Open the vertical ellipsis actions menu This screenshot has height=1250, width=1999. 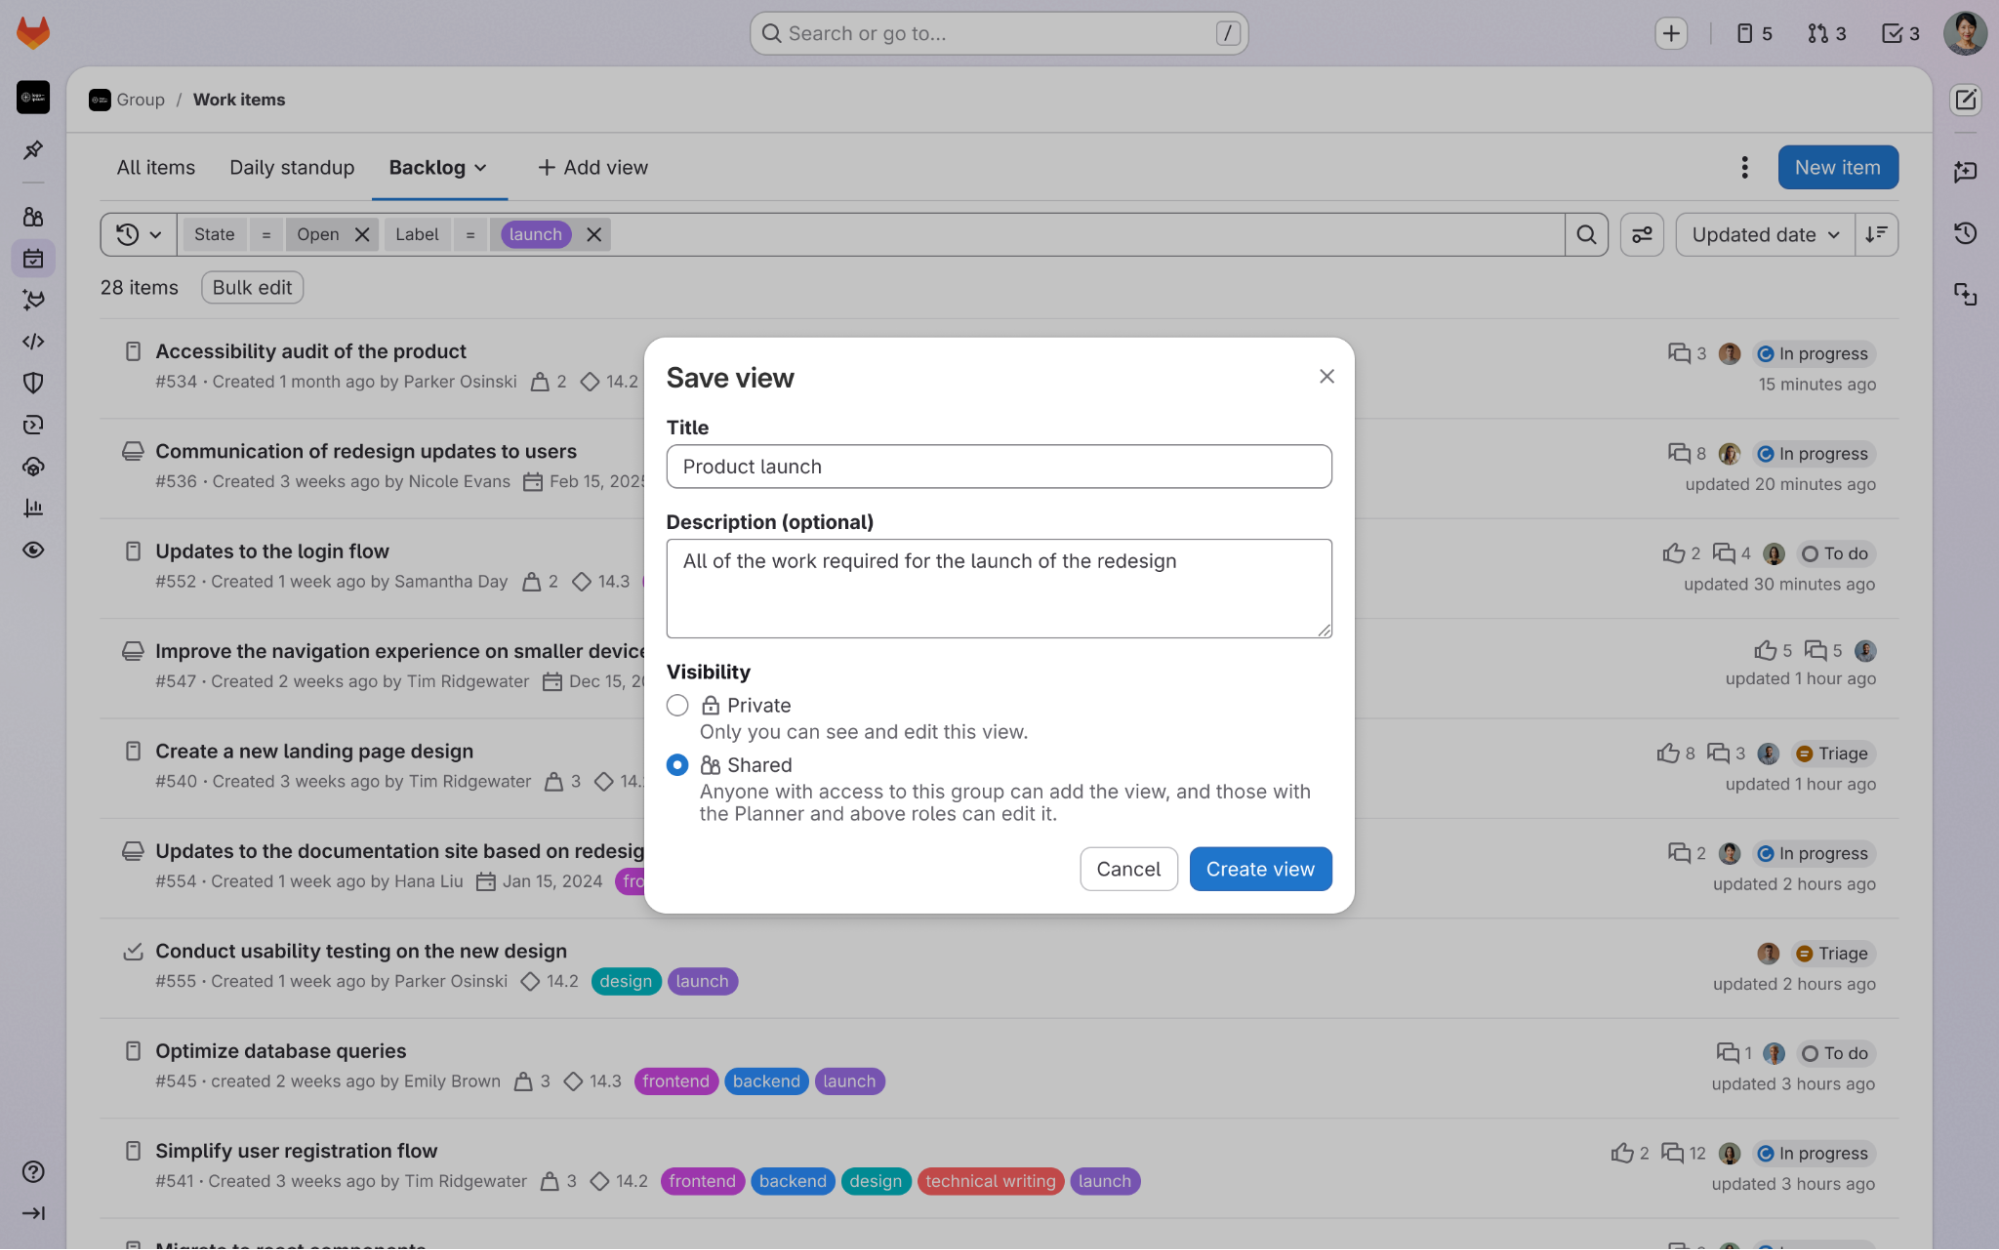1744,168
